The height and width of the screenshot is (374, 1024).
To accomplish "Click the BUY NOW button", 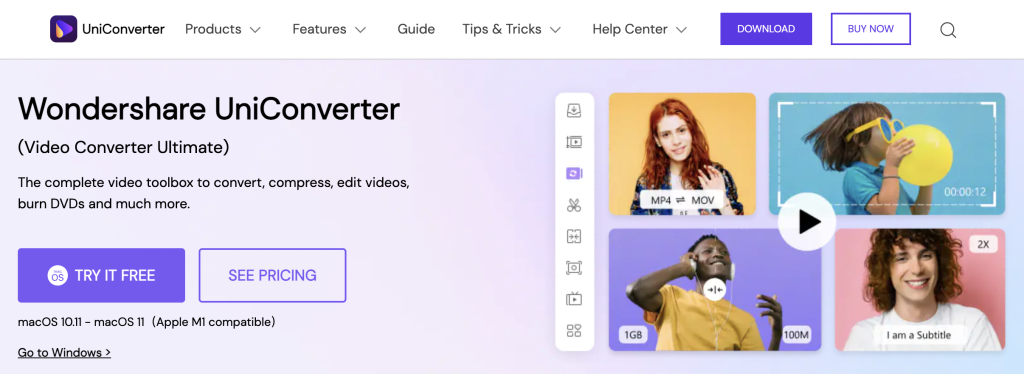I will coord(871,29).
